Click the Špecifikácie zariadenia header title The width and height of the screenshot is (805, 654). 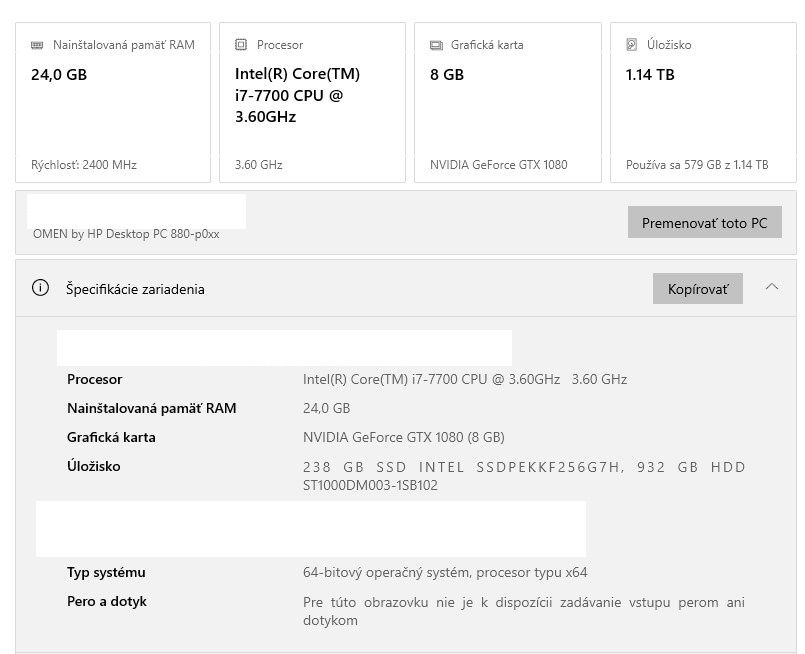(135, 289)
